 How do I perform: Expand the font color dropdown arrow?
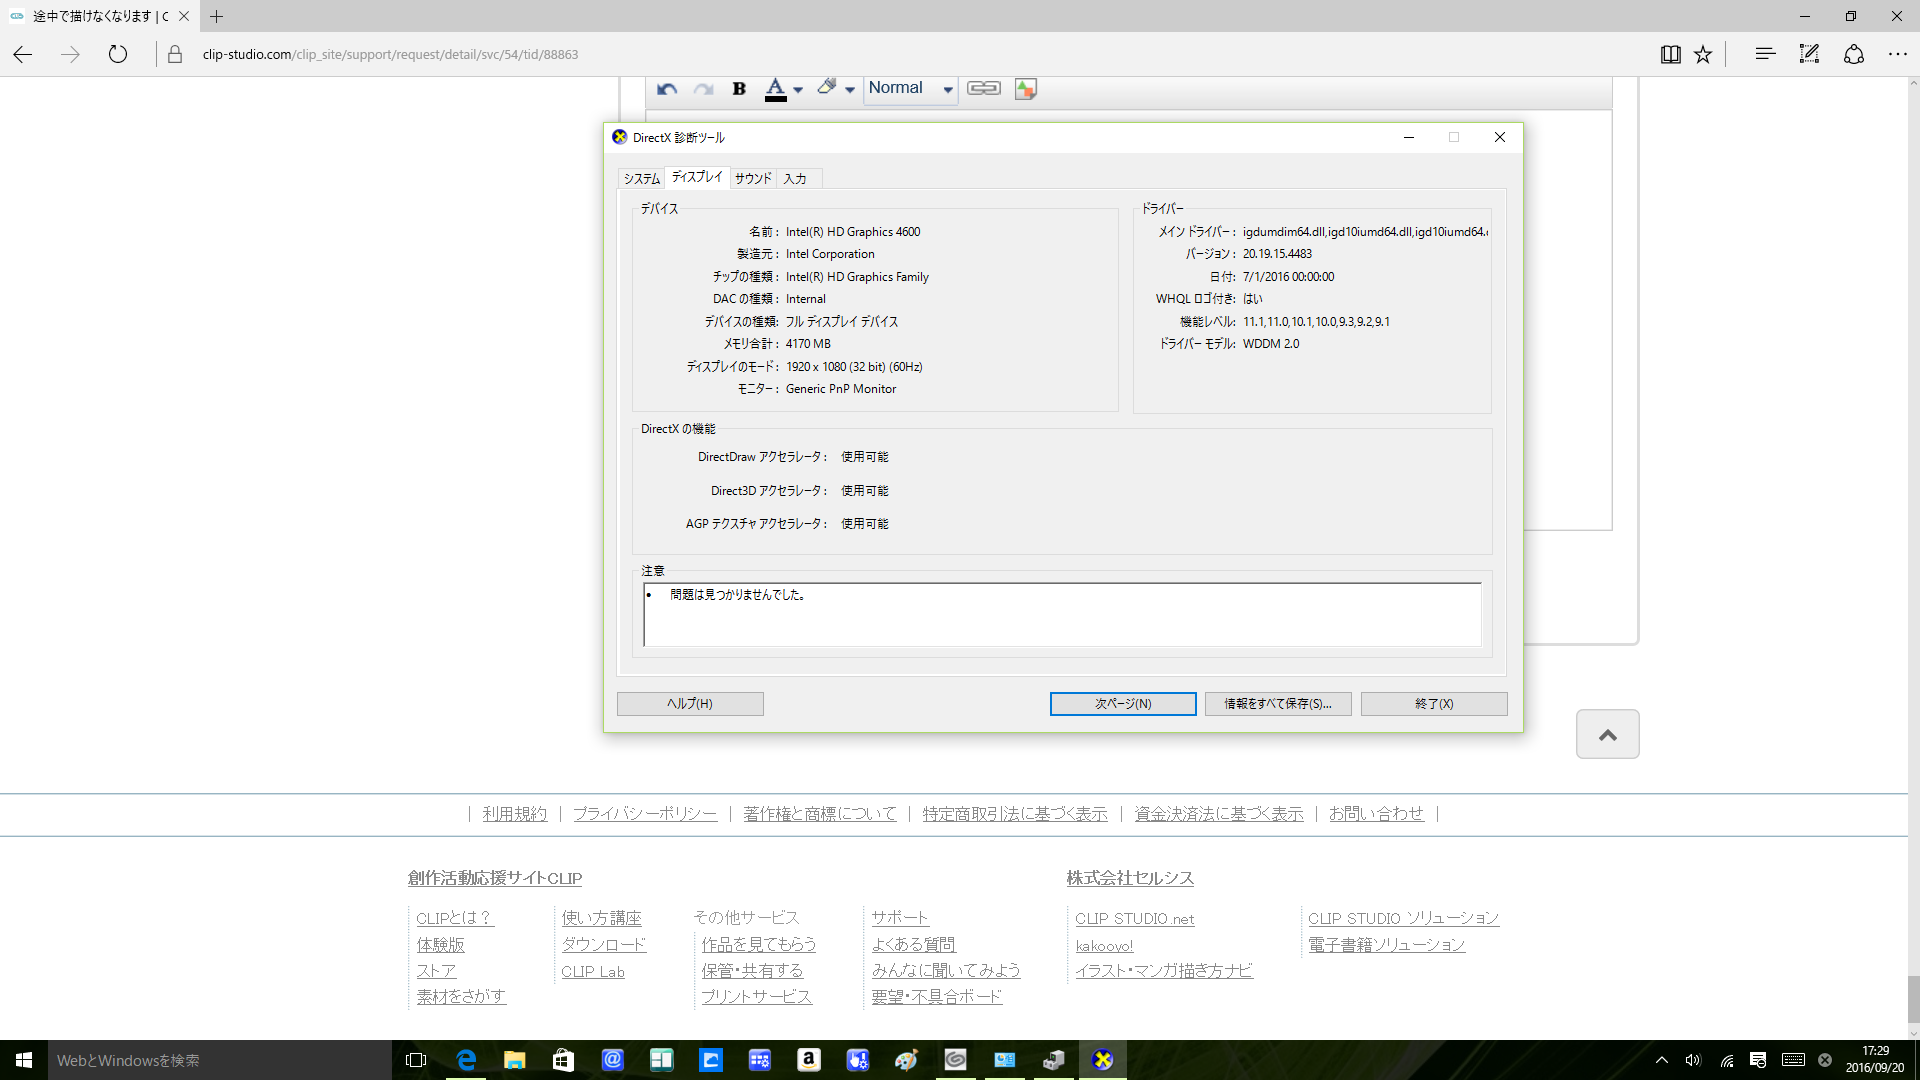798,90
